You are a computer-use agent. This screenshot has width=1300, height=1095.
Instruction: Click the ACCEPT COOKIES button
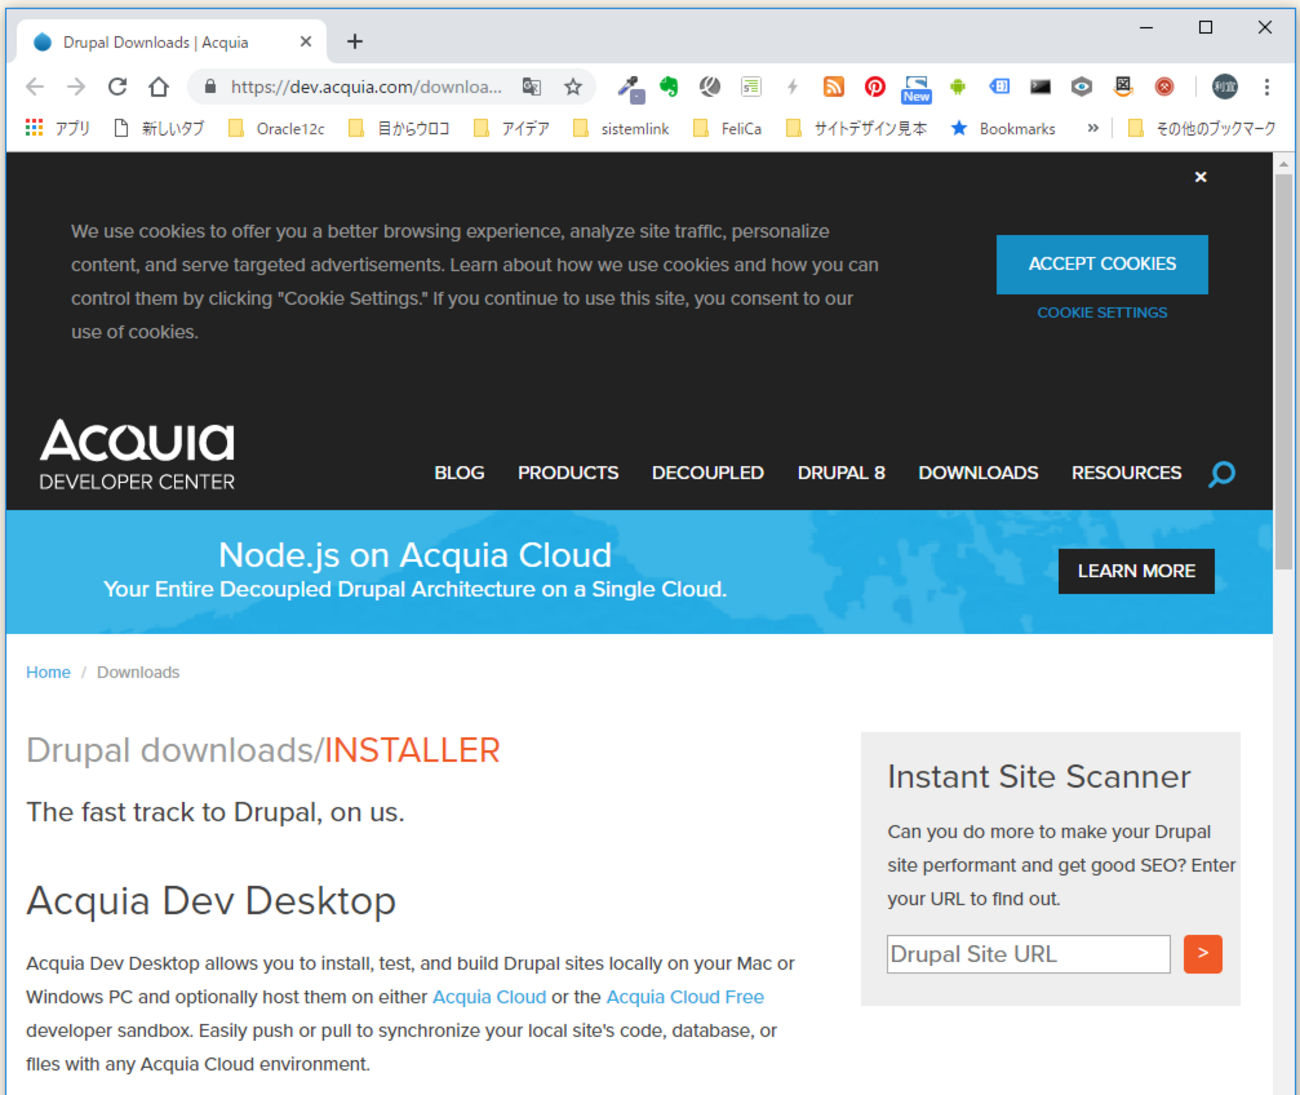pos(1102,264)
